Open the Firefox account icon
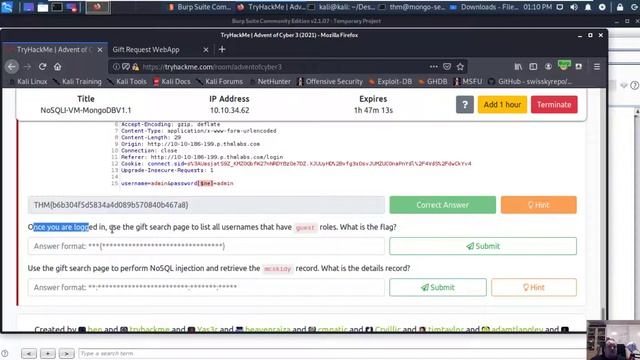 point(548,67)
